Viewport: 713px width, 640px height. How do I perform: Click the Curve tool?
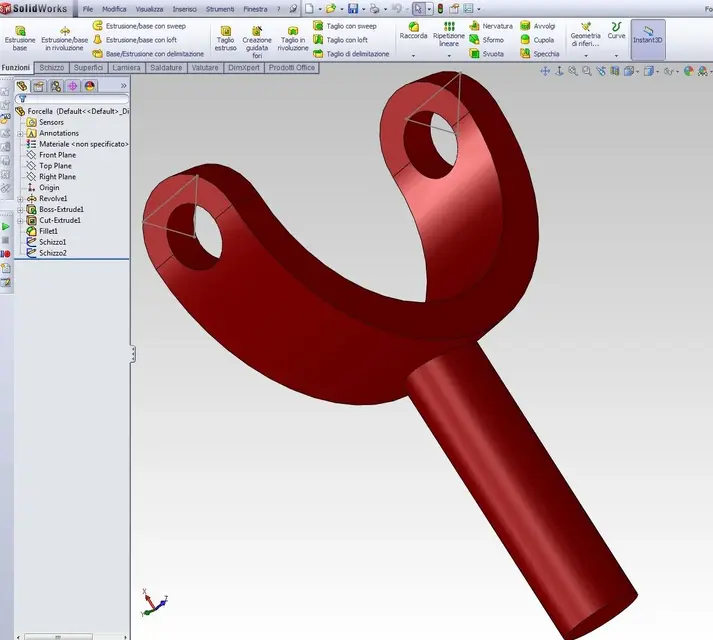click(616, 30)
